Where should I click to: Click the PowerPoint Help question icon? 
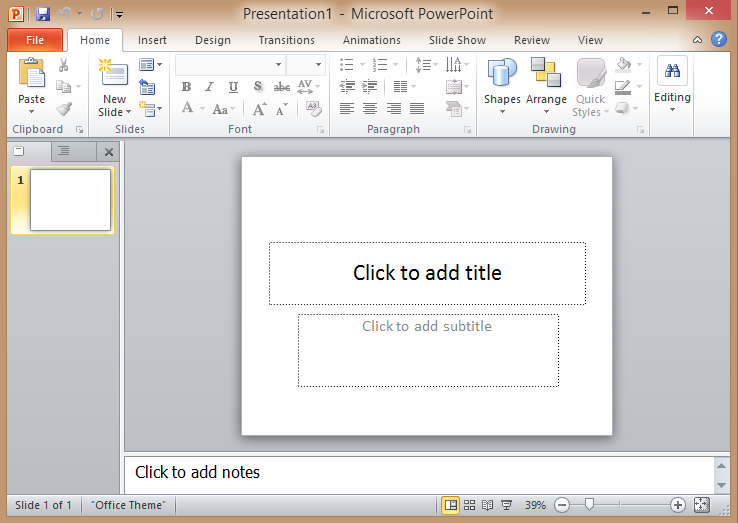tap(719, 39)
